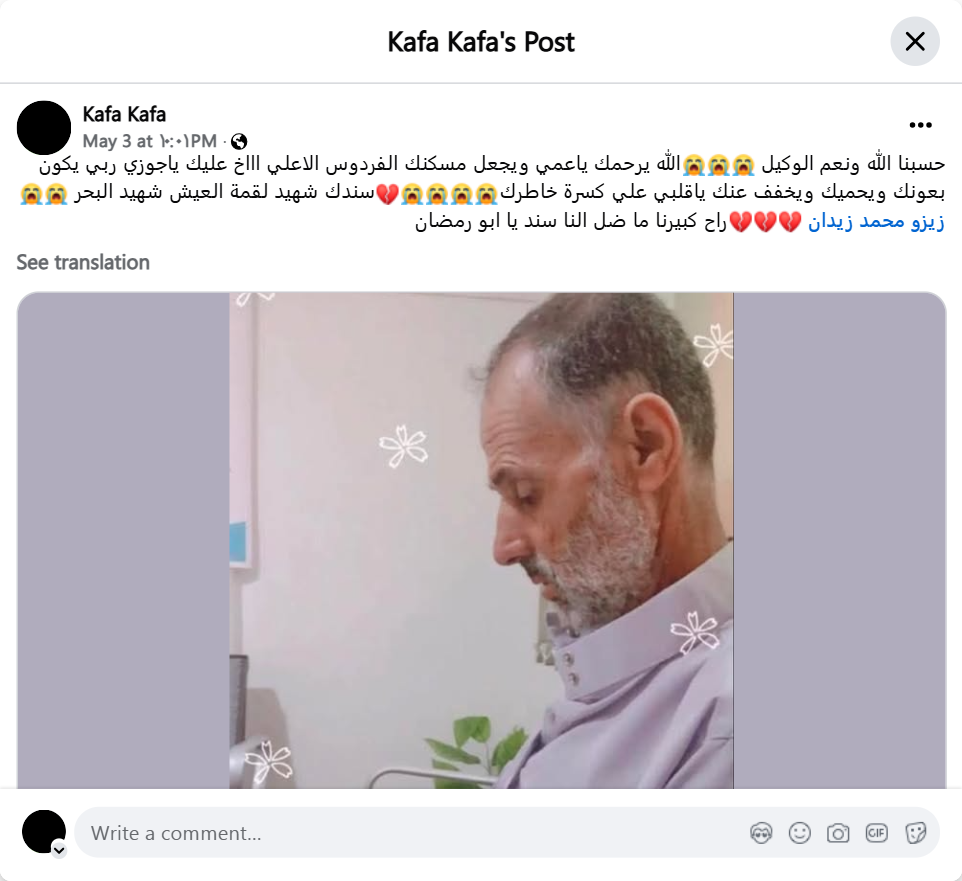
Task: Open Kafa Kafa author name link
Action: click(124, 114)
